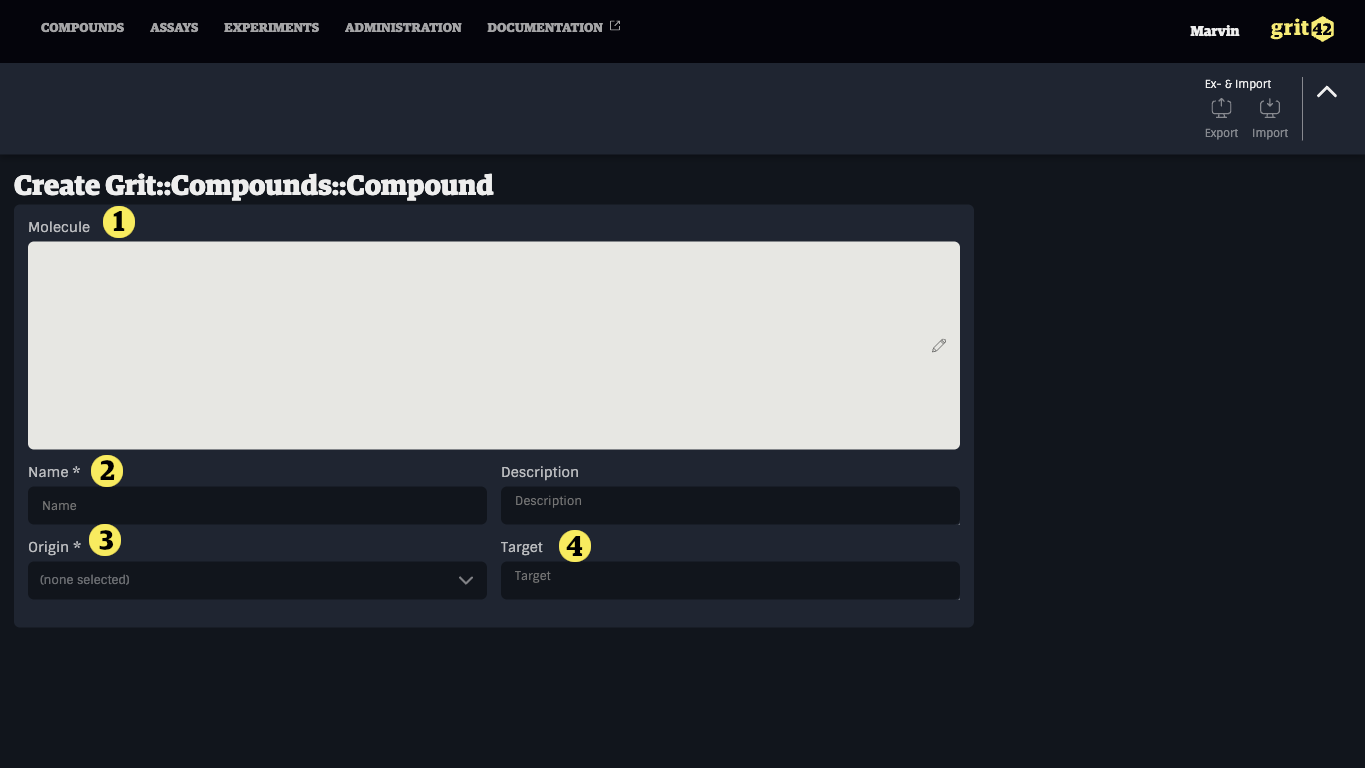Open the Administration menu

click(x=403, y=28)
